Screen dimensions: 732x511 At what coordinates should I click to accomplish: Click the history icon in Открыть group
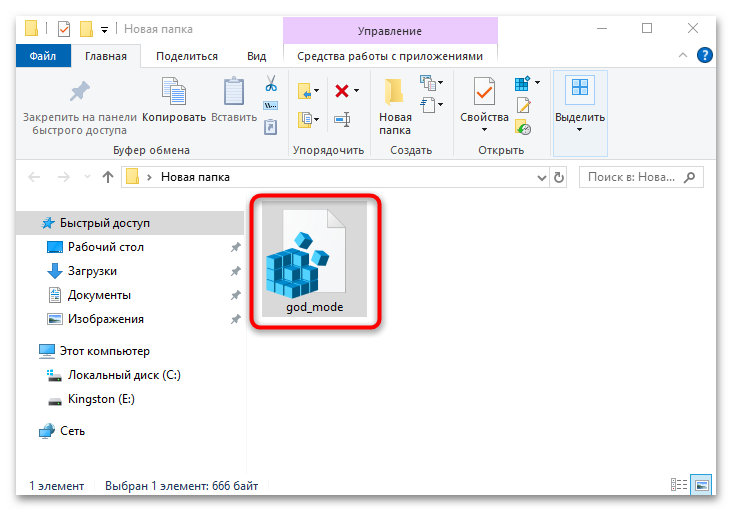[523, 127]
